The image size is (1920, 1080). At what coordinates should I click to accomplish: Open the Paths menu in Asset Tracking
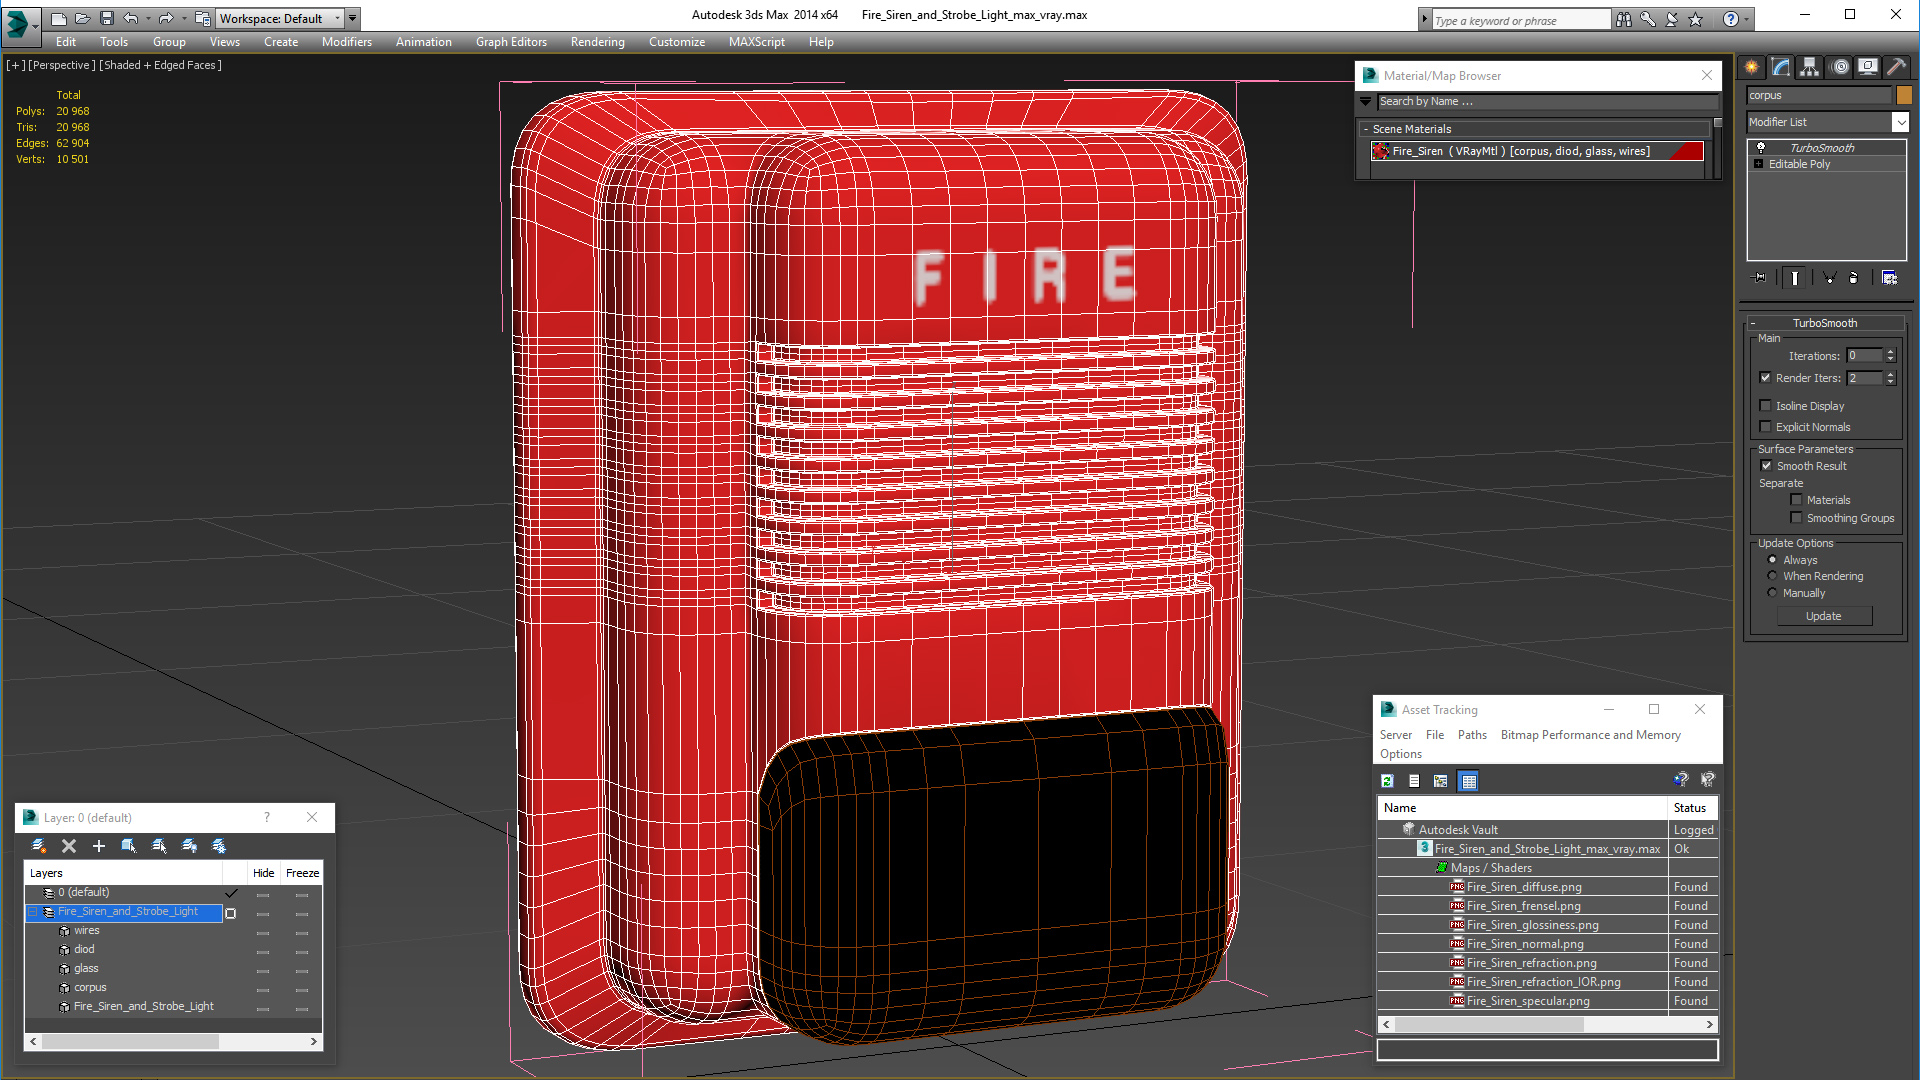(1472, 735)
